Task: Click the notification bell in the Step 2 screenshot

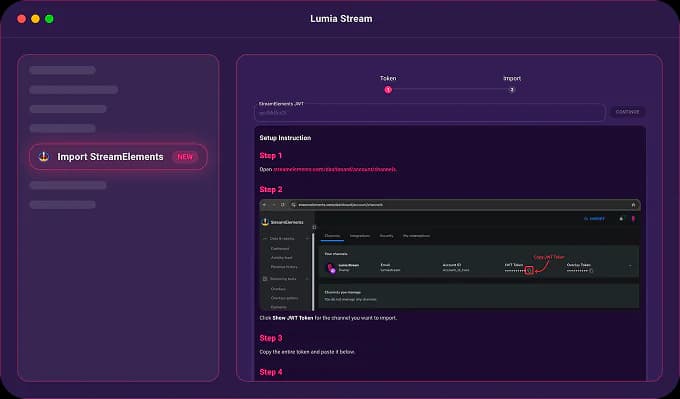Action: pyautogui.click(x=621, y=219)
